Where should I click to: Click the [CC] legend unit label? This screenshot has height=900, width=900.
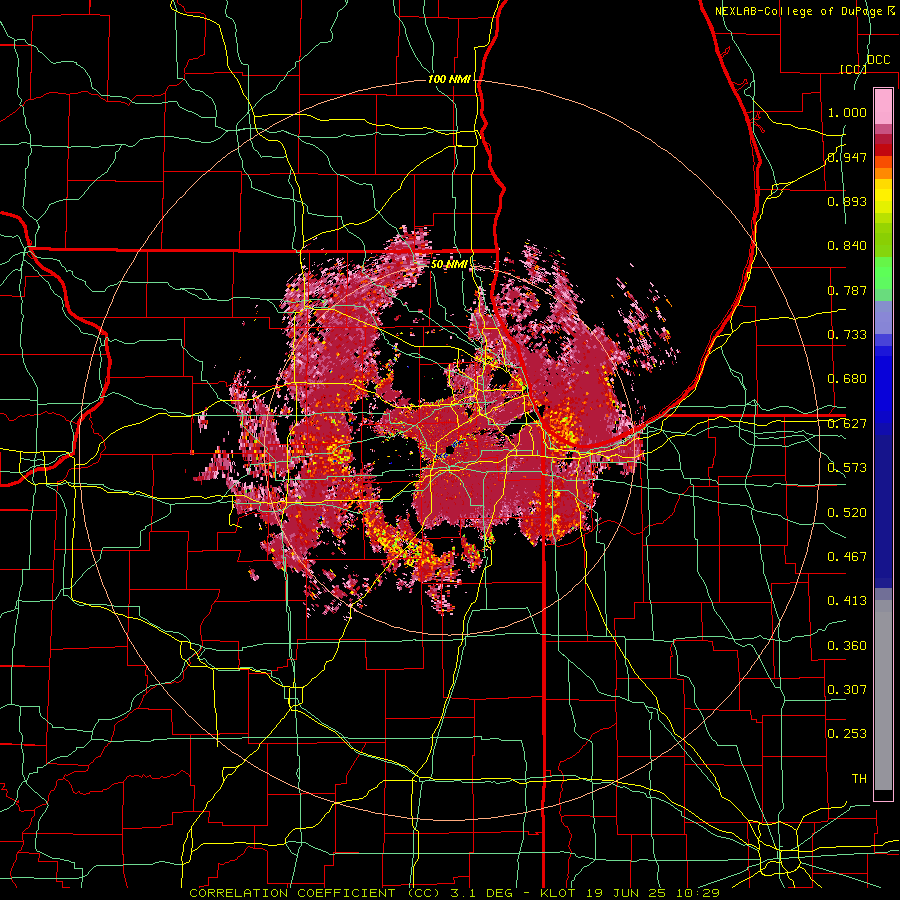[x=853, y=69]
